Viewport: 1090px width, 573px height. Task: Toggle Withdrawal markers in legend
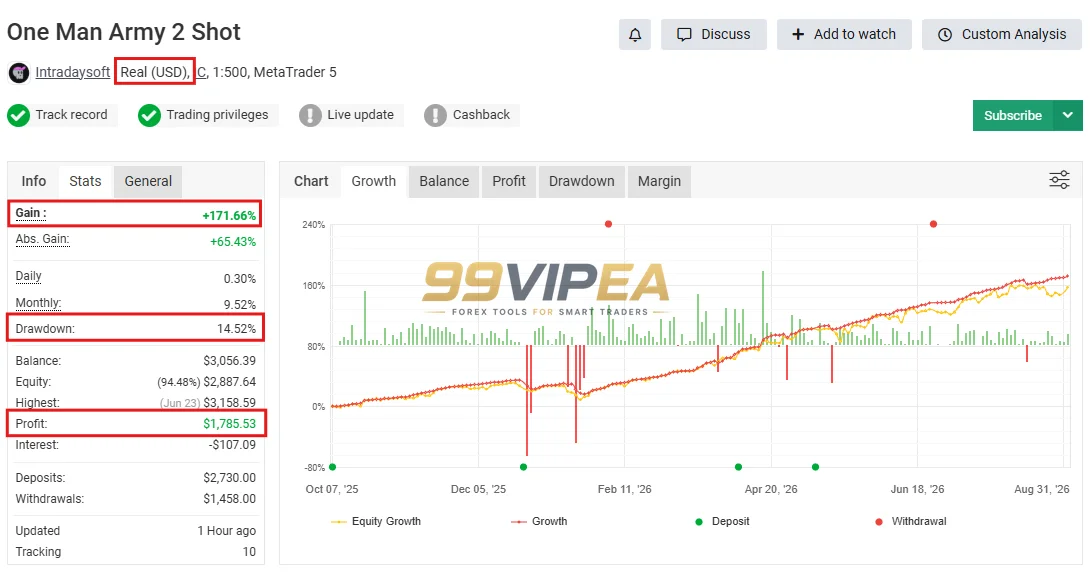911,522
